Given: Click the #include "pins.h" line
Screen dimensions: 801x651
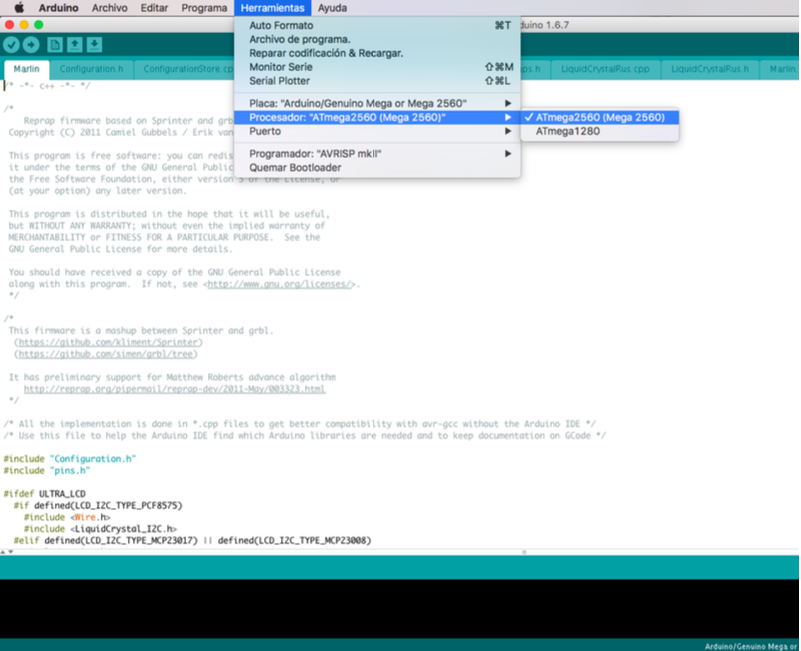Looking at the screenshot, I should [x=47, y=471].
